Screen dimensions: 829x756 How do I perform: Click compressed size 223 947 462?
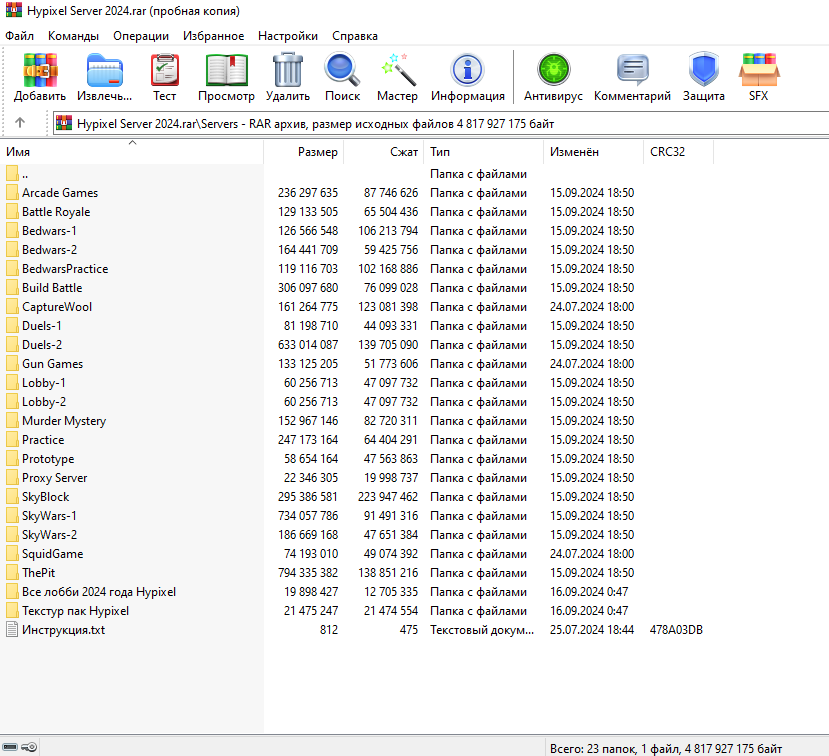coord(388,497)
